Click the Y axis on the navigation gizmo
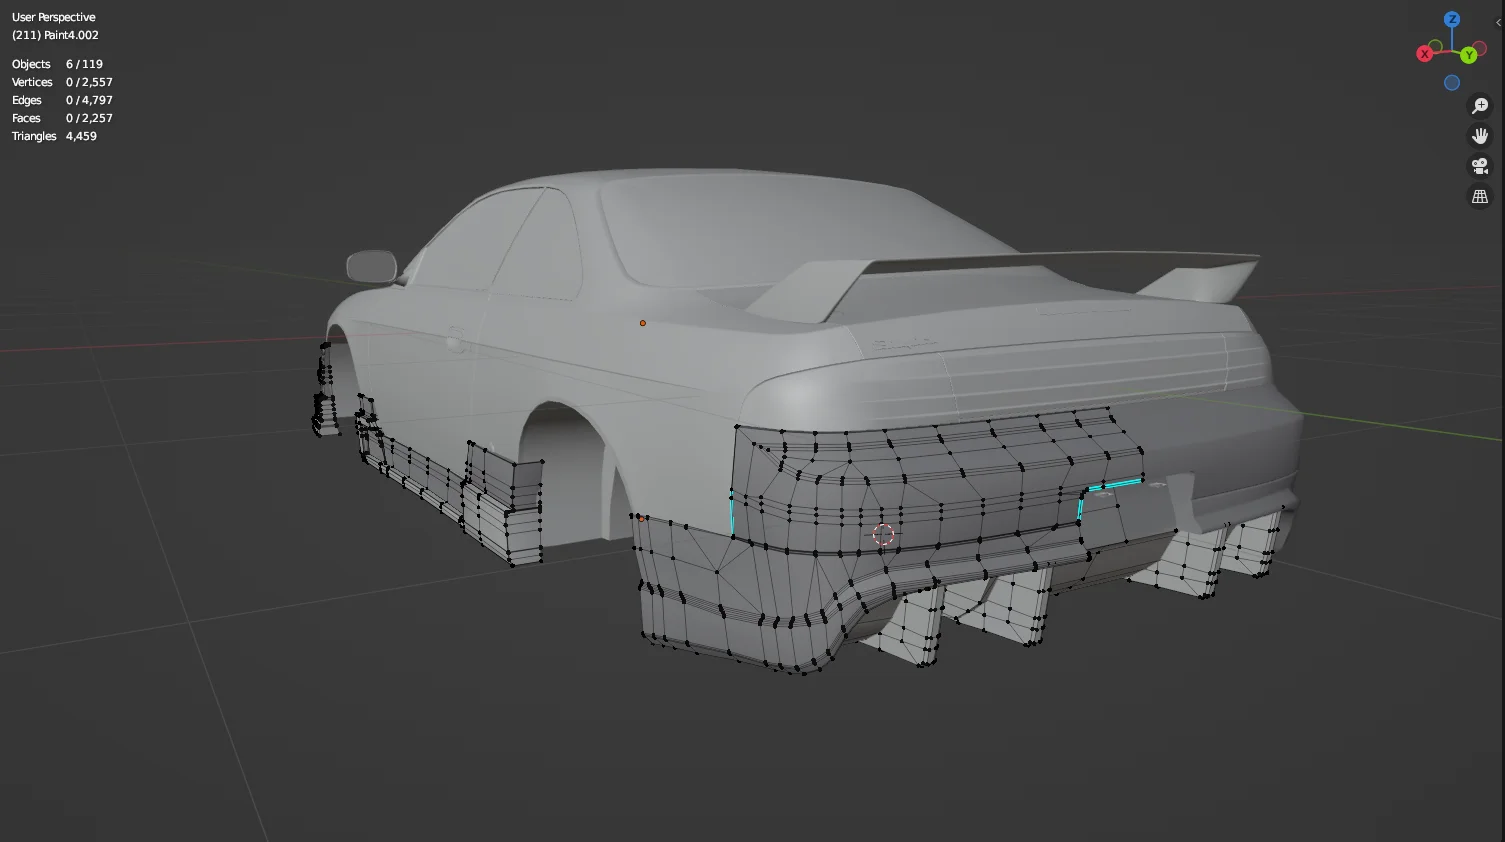The image size is (1505, 842). 1468,55
